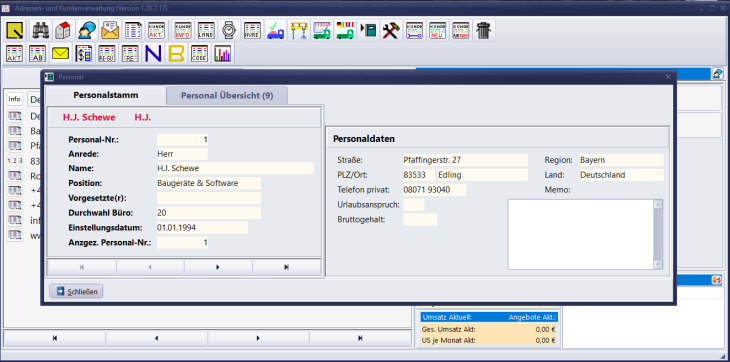Open the wristwatch time-tracking icon
Viewport: 730px width, 362px height.
228,30
